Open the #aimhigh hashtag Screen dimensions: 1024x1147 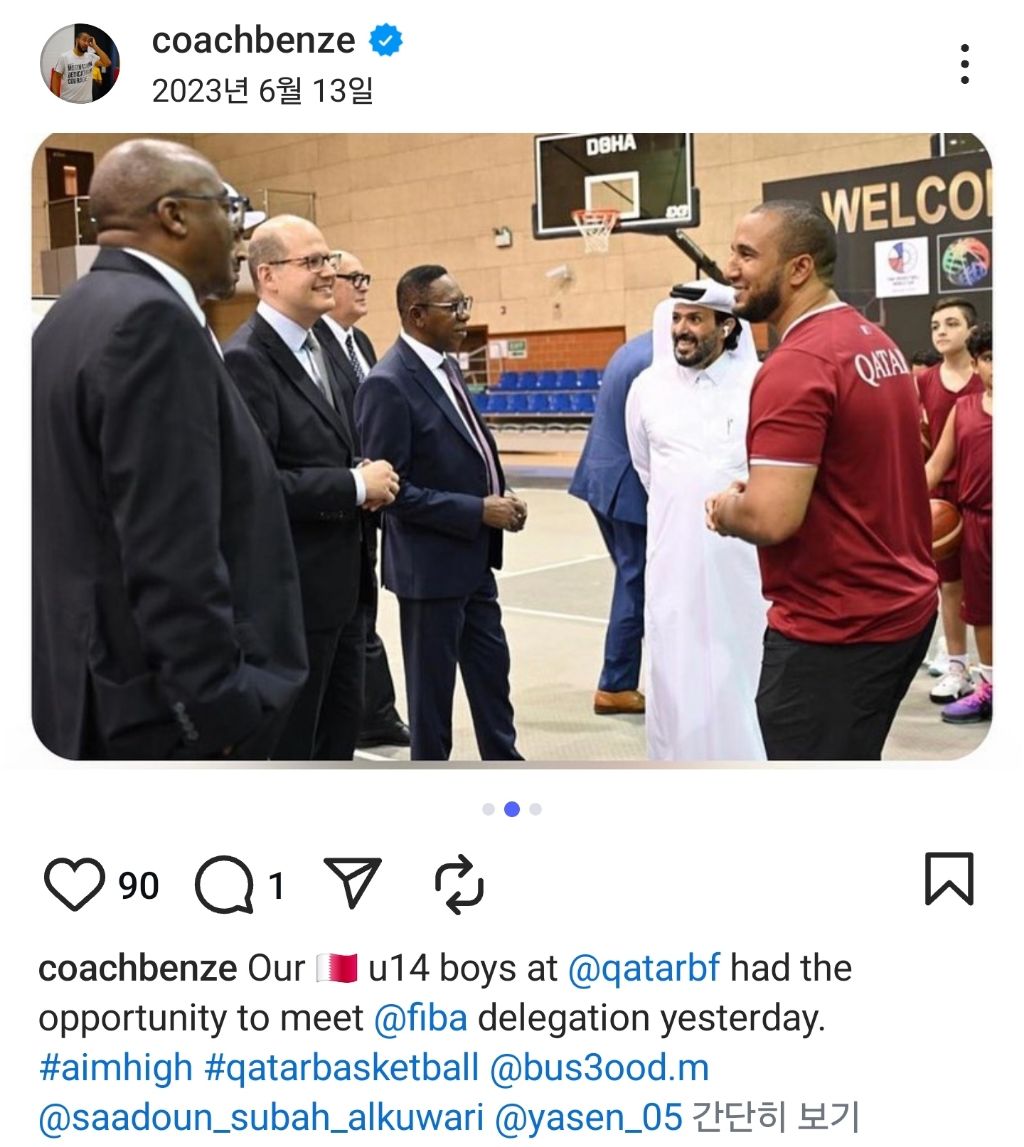[116, 1067]
